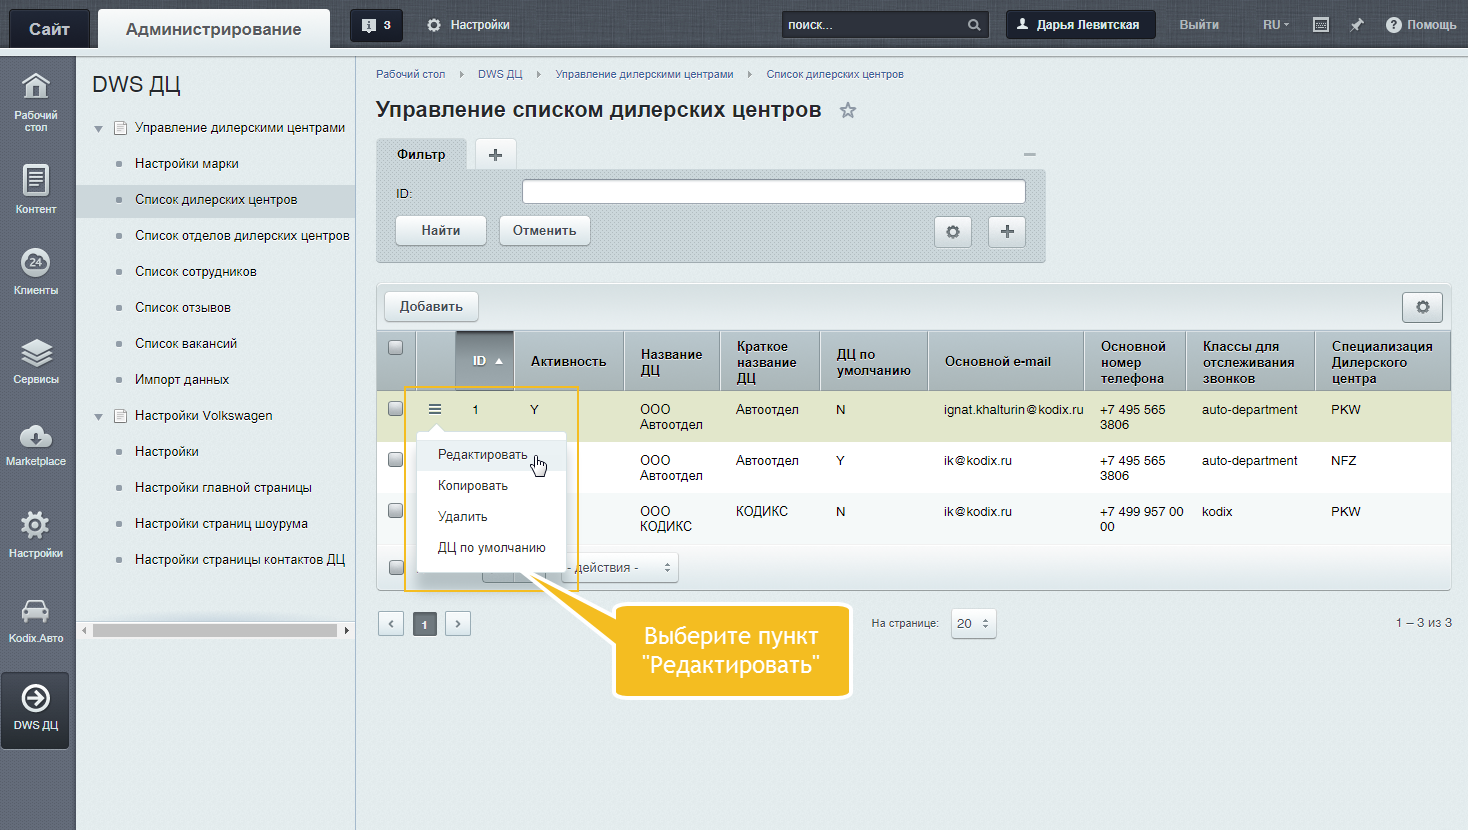Image resolution: width=1468 pixels, height=830 pixels.
Task: Open the row 1 hamburger actions menu
Action: [x=435, y=409]
